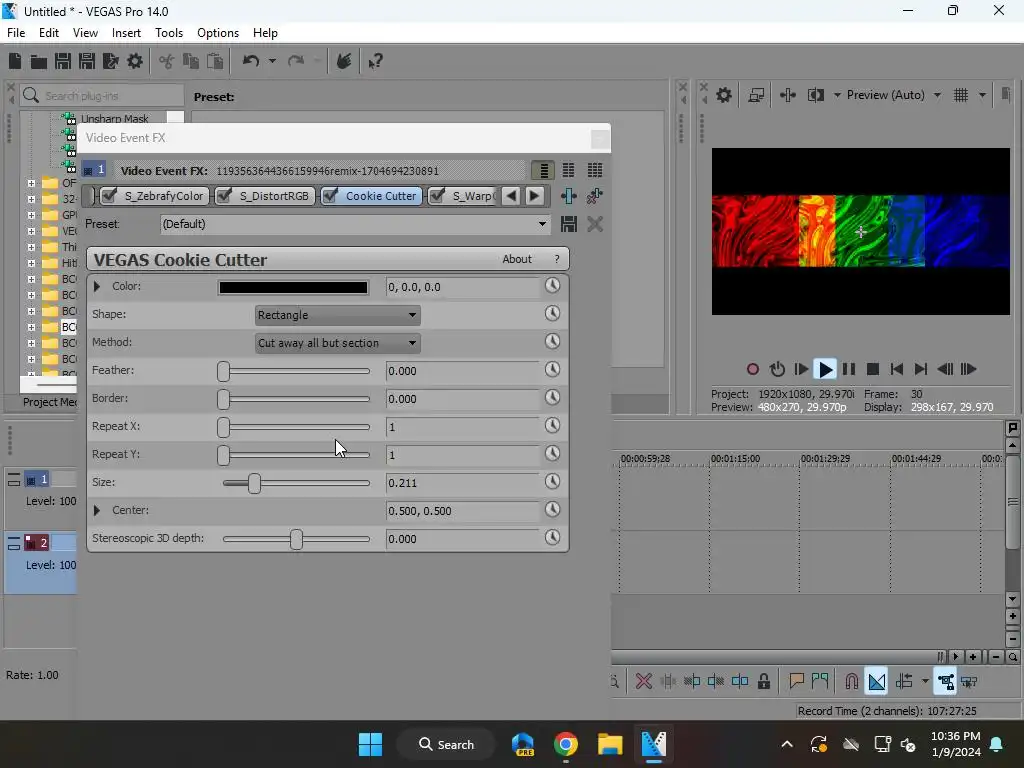Viewport: 1024px width, 768px height.
Task: Open the Method Cut away dropdown
Action: (x=337, y=343)
